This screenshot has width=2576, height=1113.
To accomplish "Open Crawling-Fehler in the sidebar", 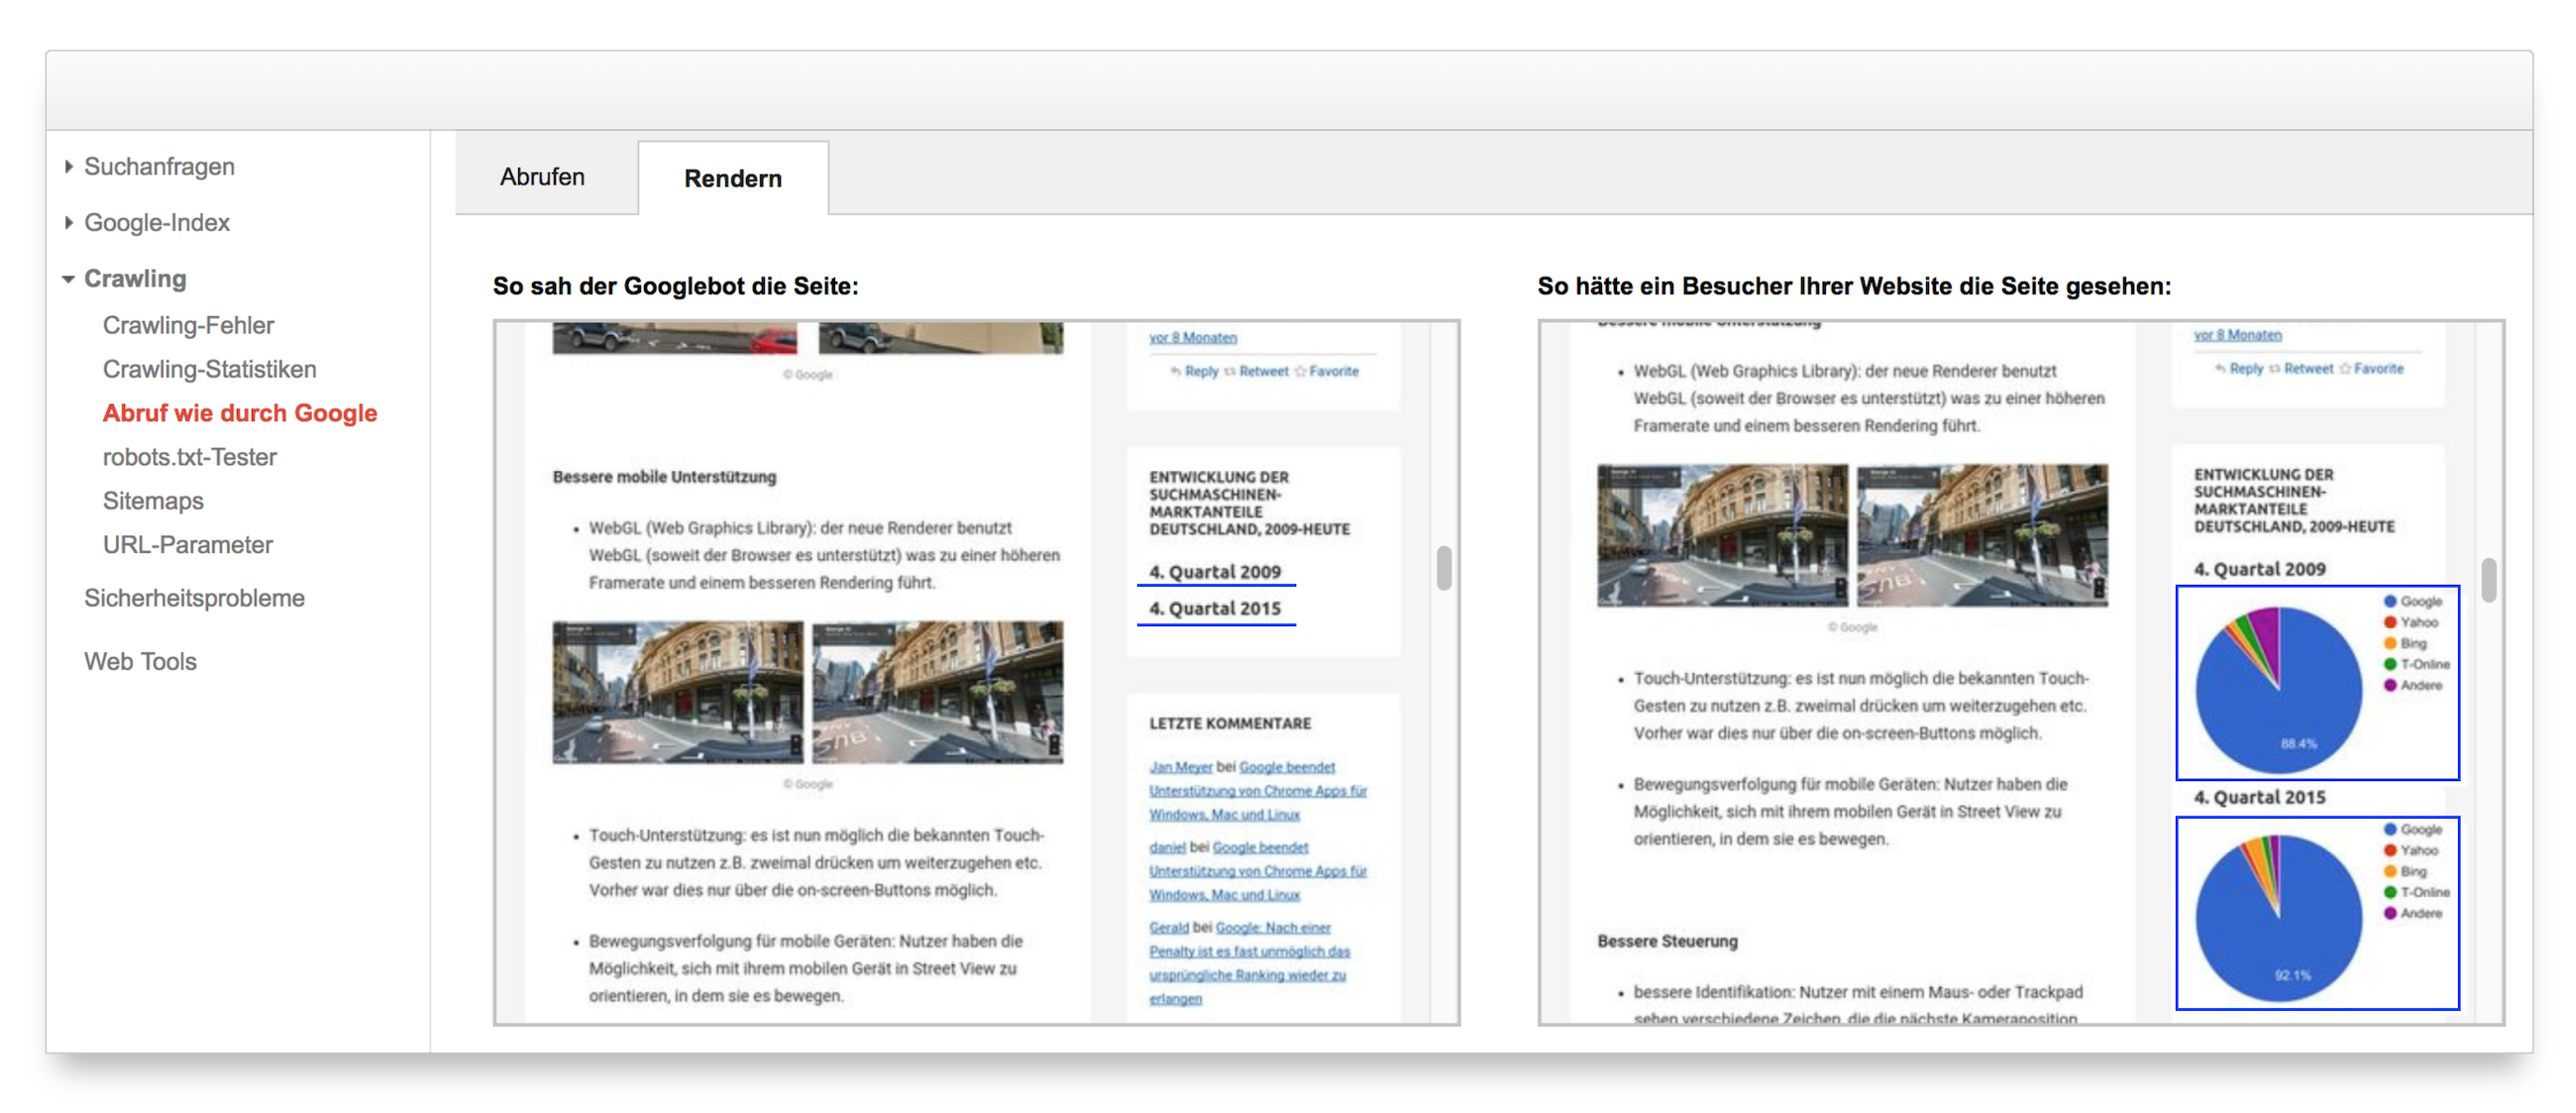I will (188, 325).
